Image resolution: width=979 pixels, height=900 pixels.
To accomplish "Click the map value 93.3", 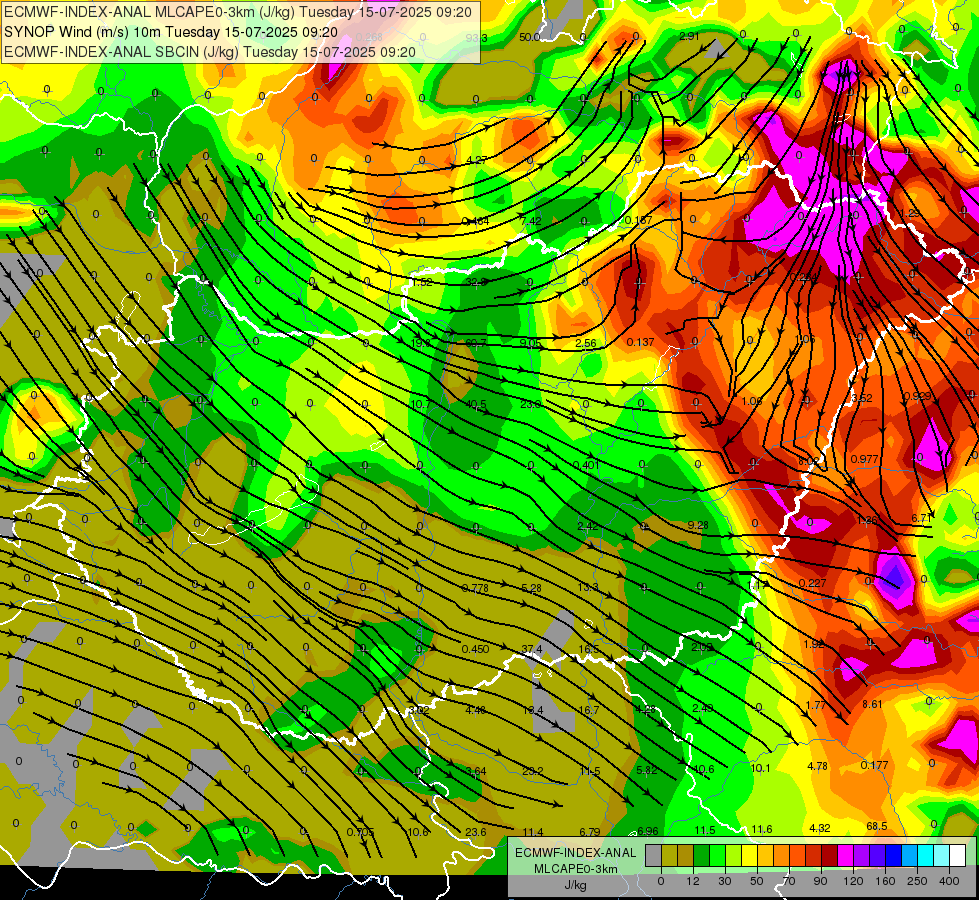I will pos(476,38).
